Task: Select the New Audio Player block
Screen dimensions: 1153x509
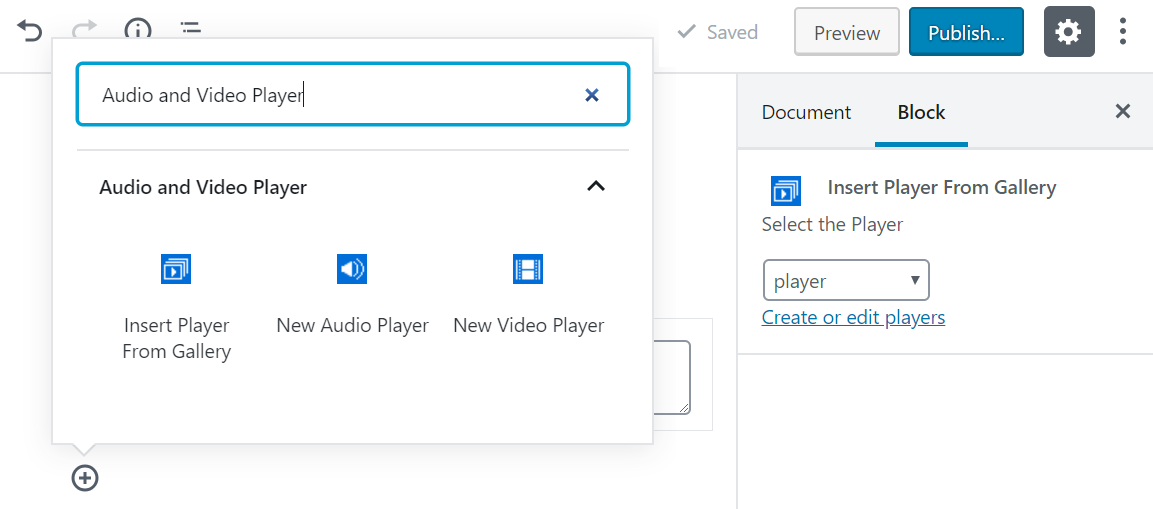Action: tap(352, 294)
